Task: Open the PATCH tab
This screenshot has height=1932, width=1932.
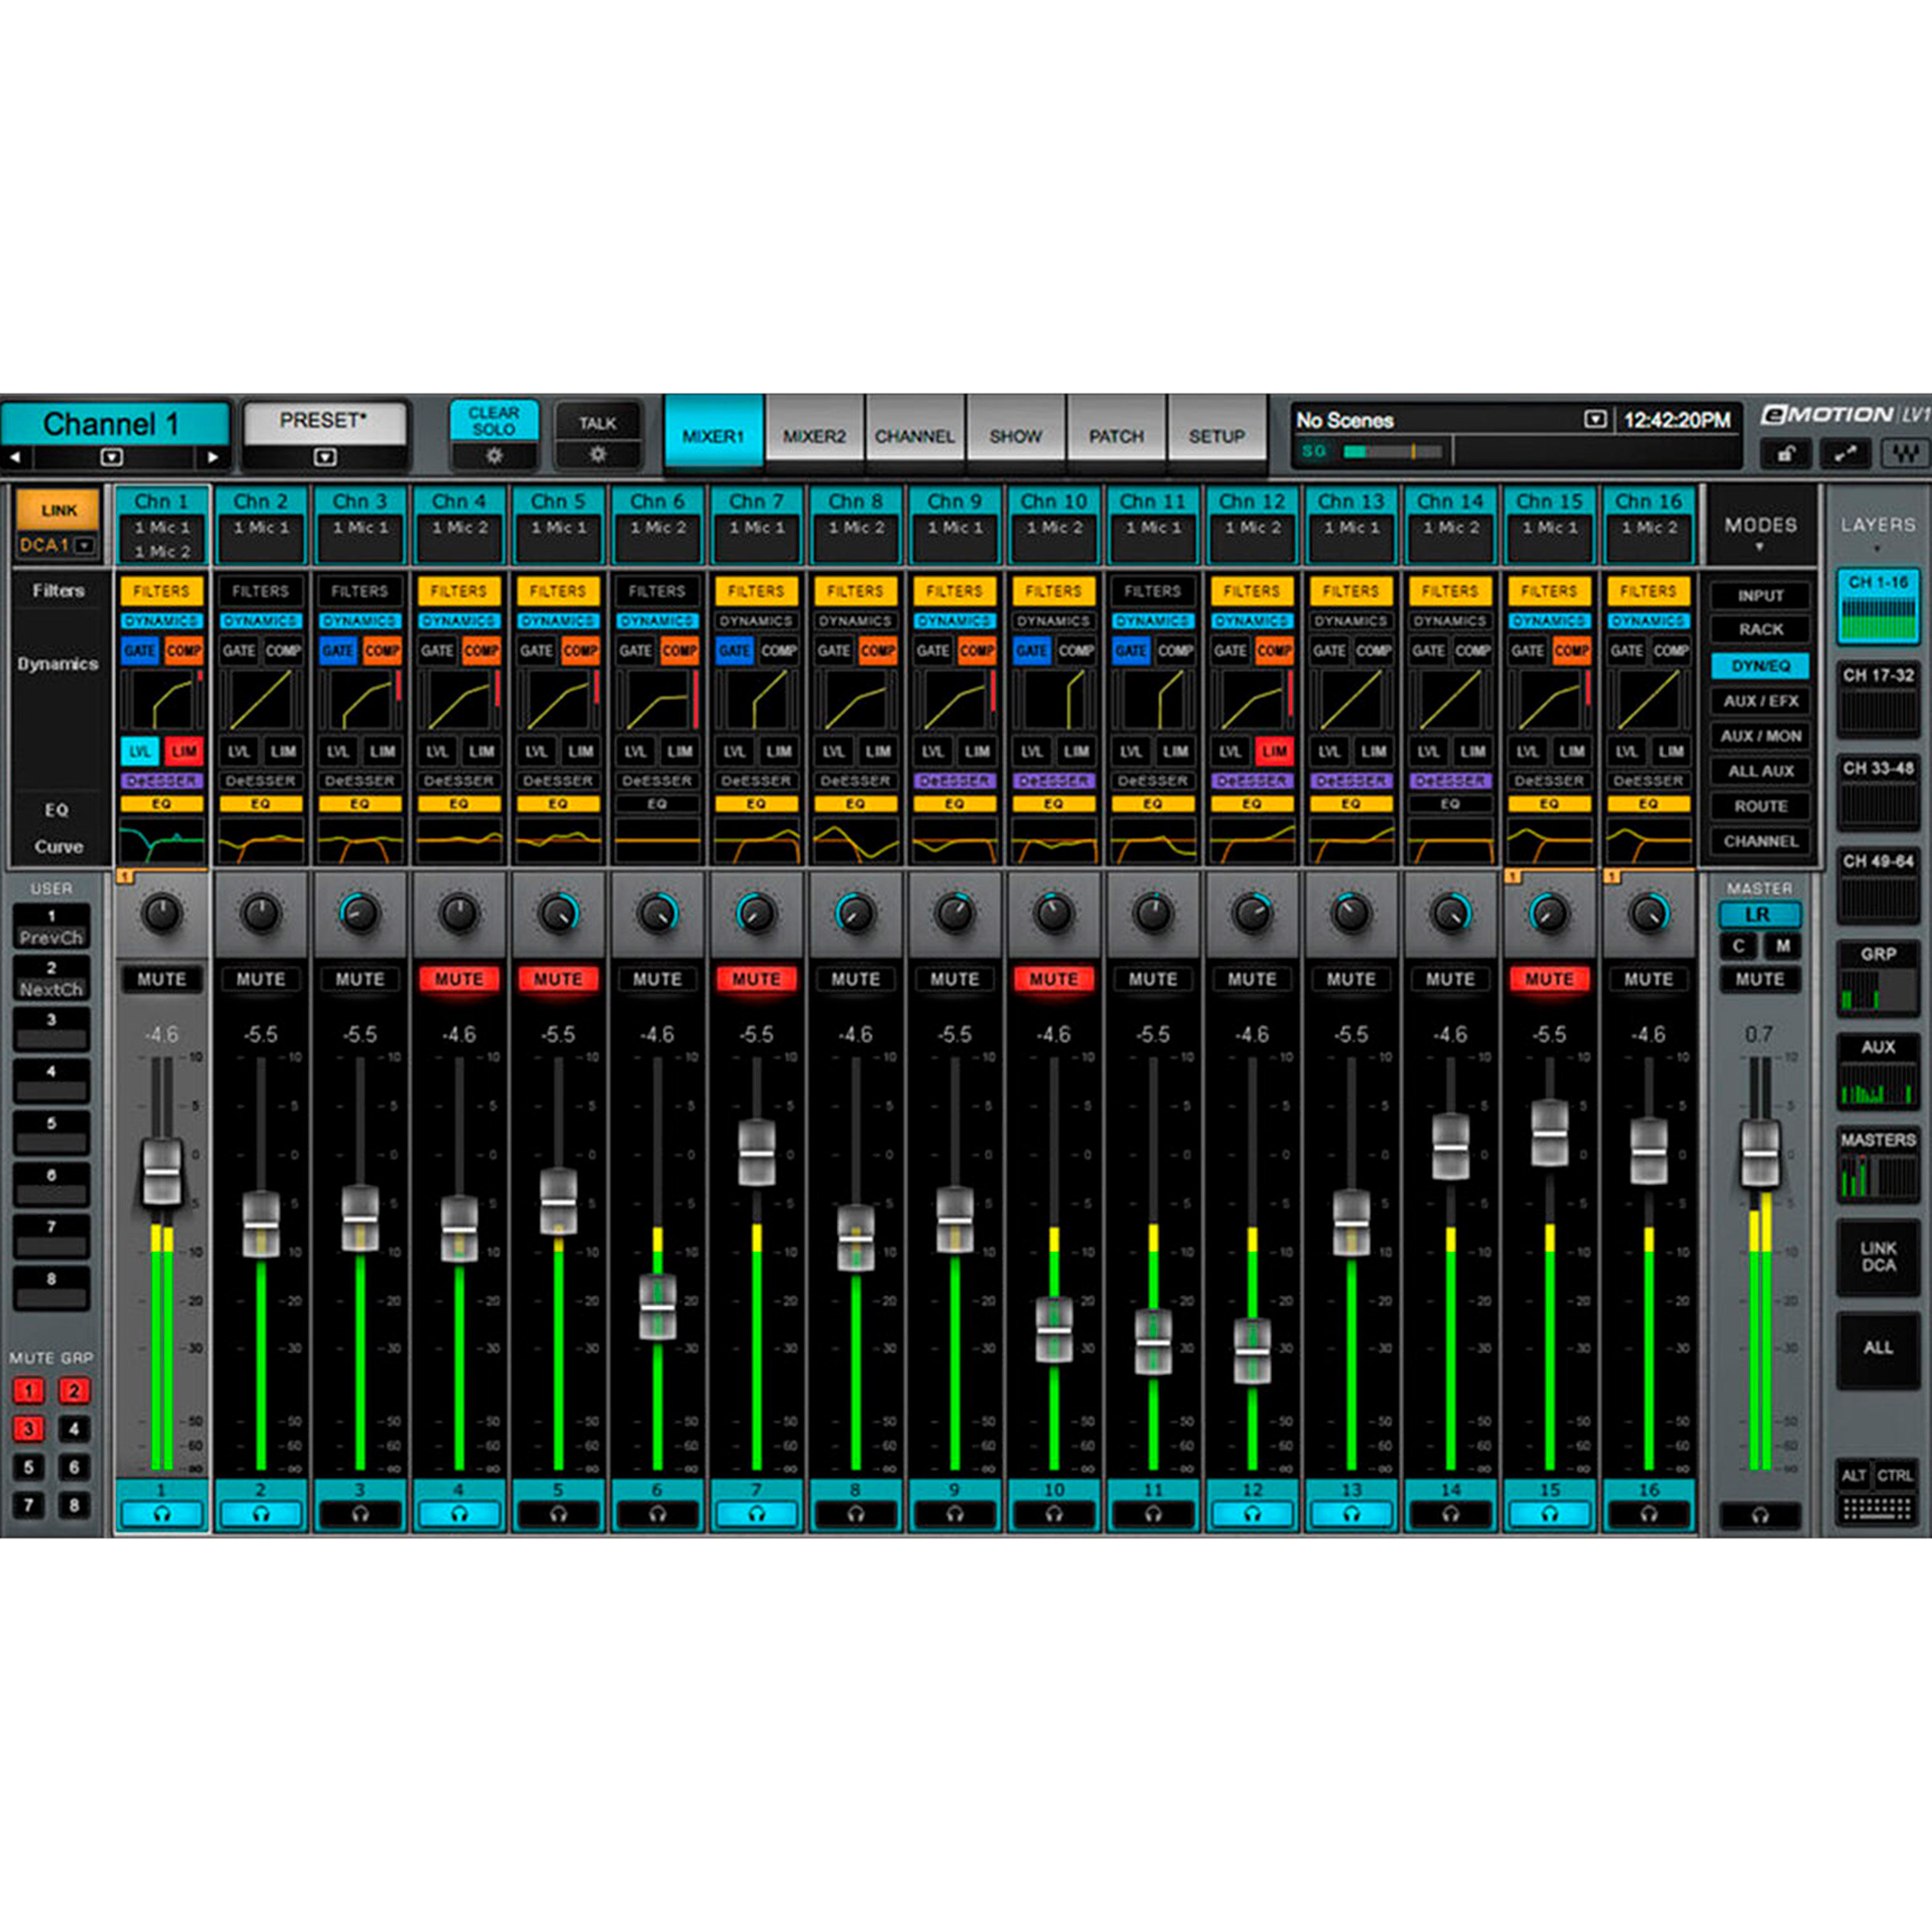Action: coord(1117,436)
